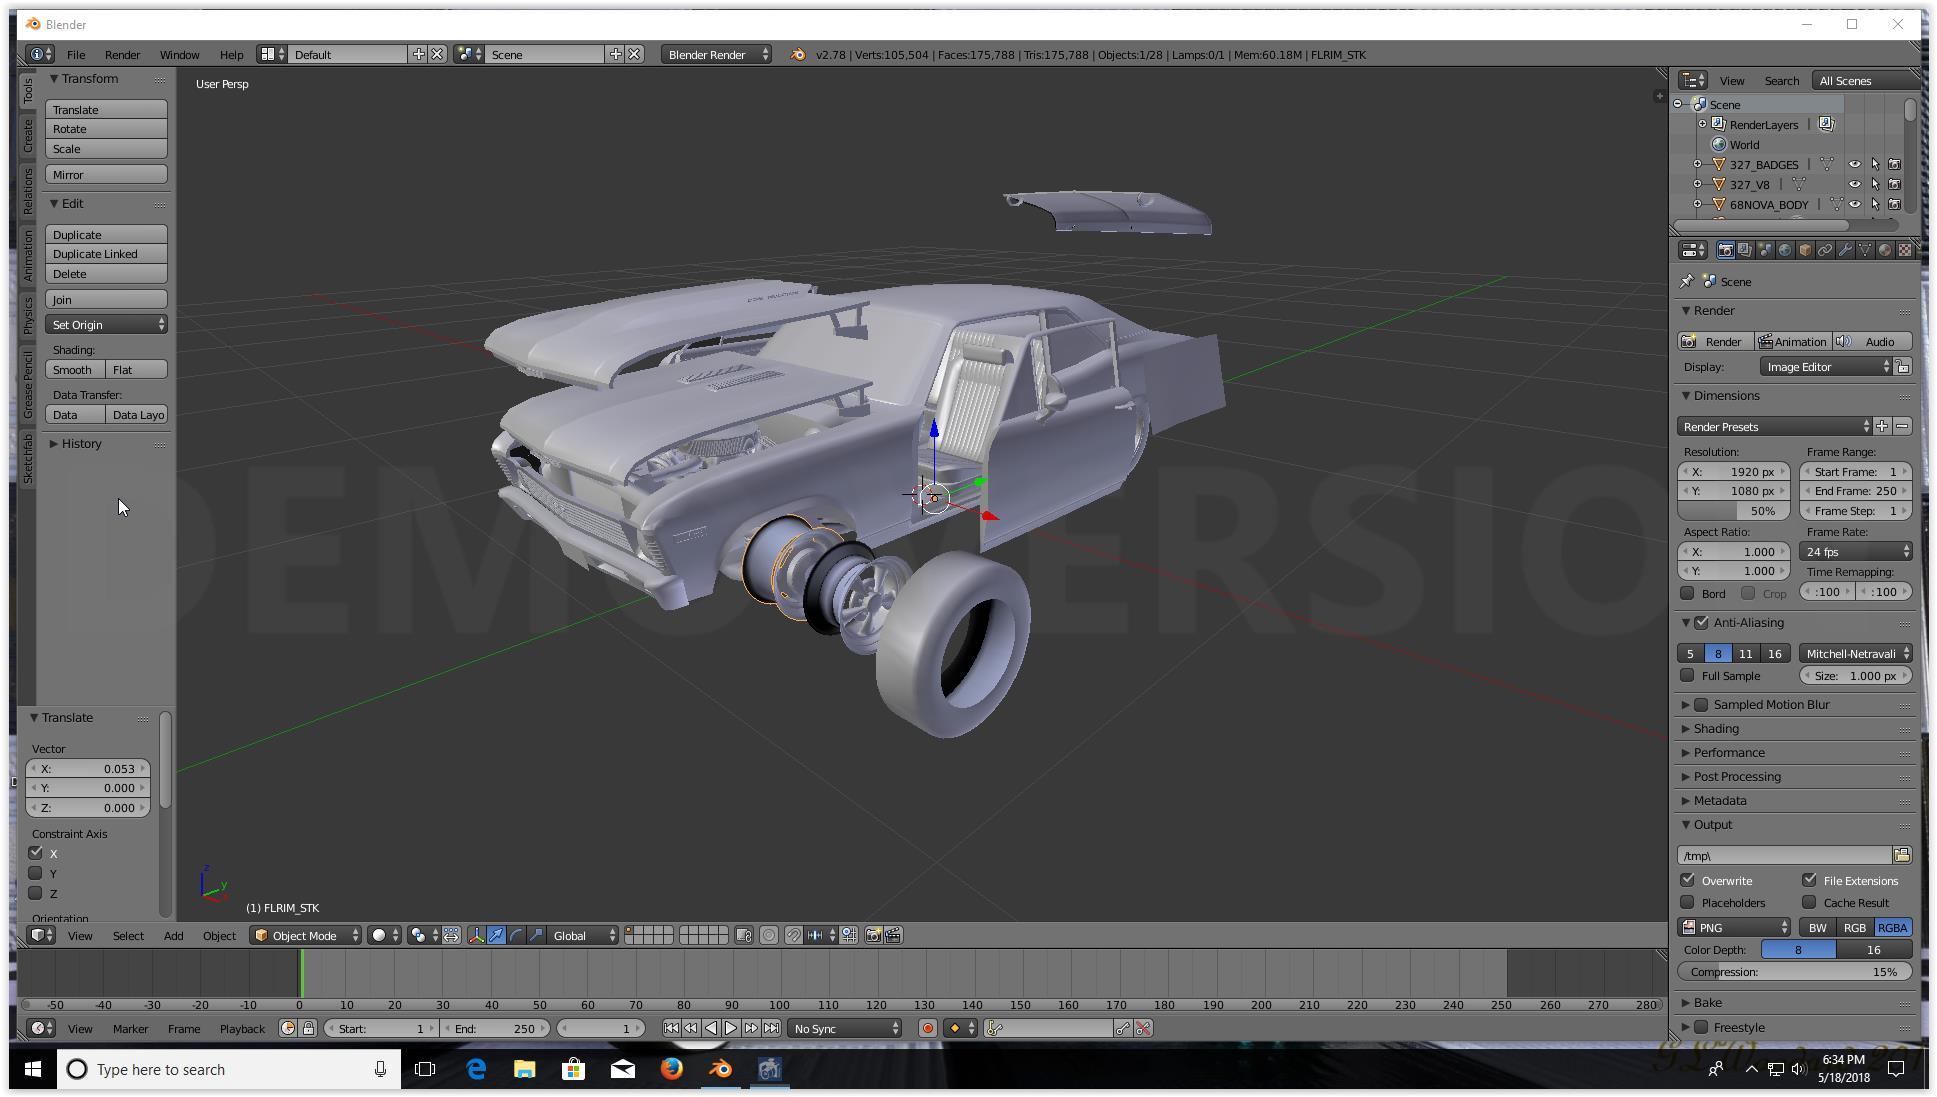Open the Modifiers wrench properties tab
Viewport: 1937px width, 1097px height.
pos(1844,250)
